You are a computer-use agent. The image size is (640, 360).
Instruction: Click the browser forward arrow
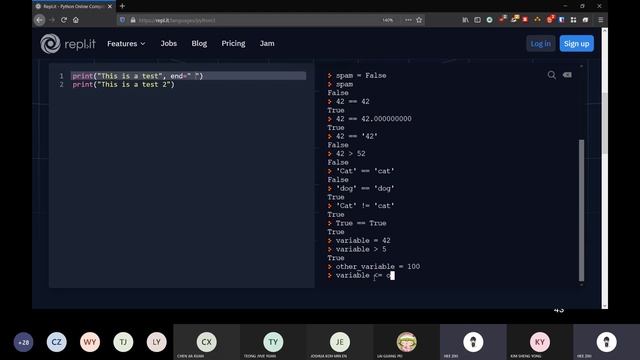point(52,20)
